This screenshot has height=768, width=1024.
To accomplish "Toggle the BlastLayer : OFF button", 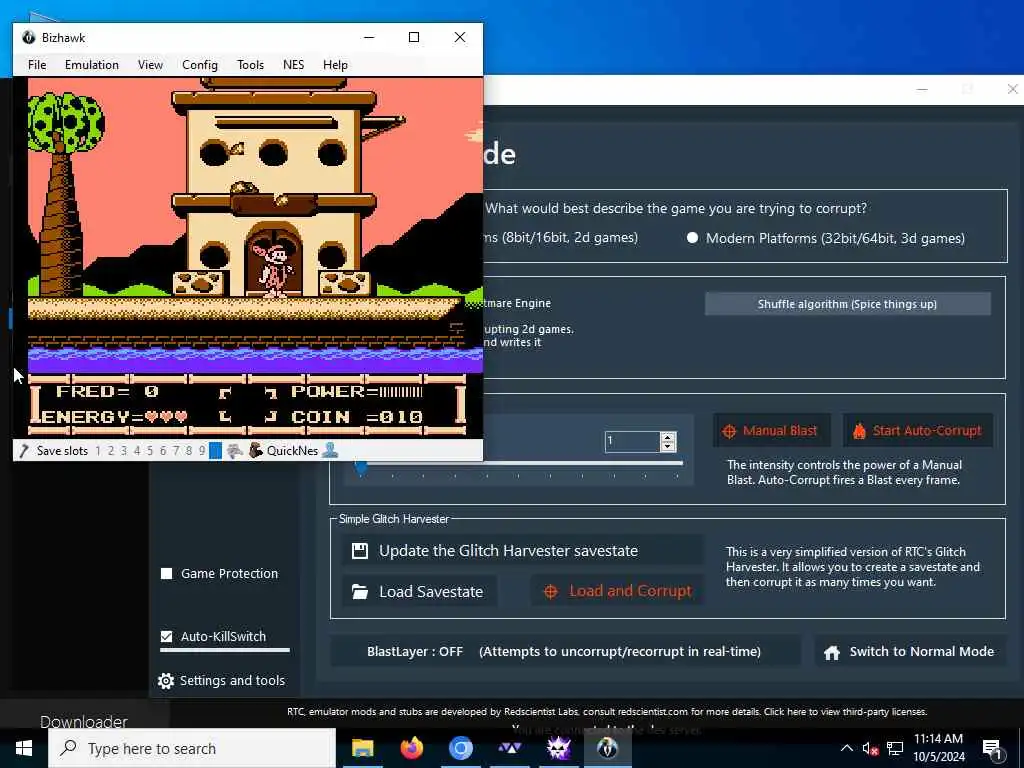I will coord(565,651).
